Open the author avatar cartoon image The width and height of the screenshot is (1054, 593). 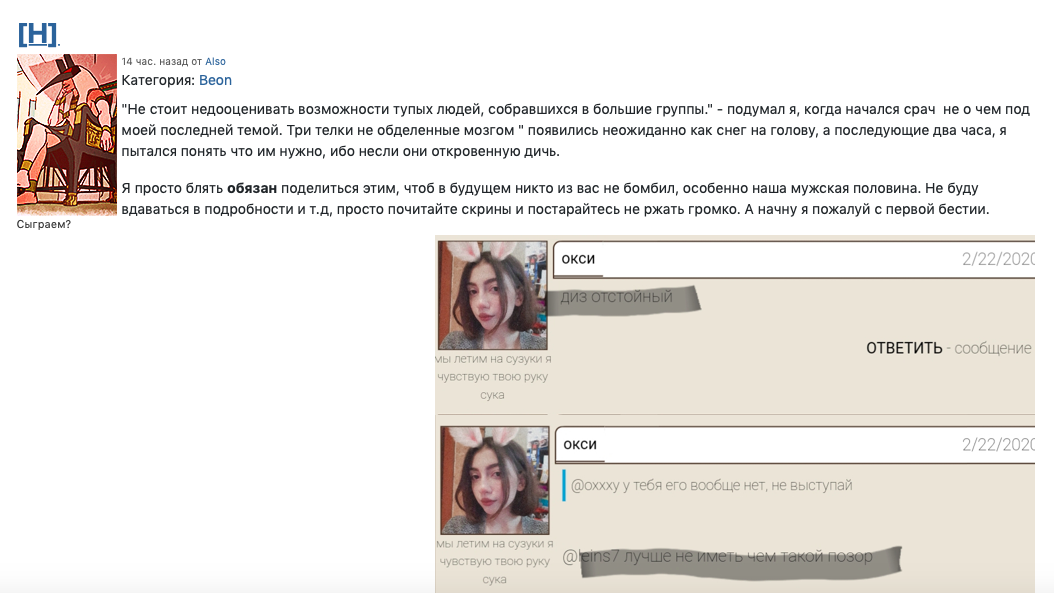pyautogui.click(x=67, y=134)
